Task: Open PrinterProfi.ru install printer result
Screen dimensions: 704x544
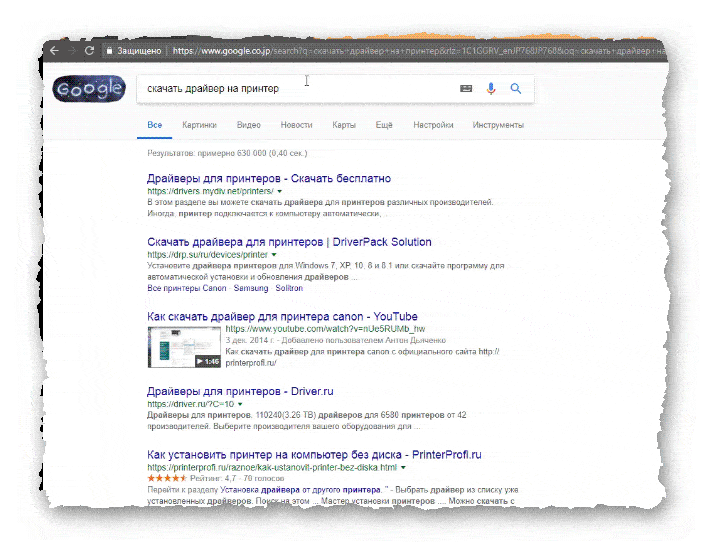Action: coord(314,455)
